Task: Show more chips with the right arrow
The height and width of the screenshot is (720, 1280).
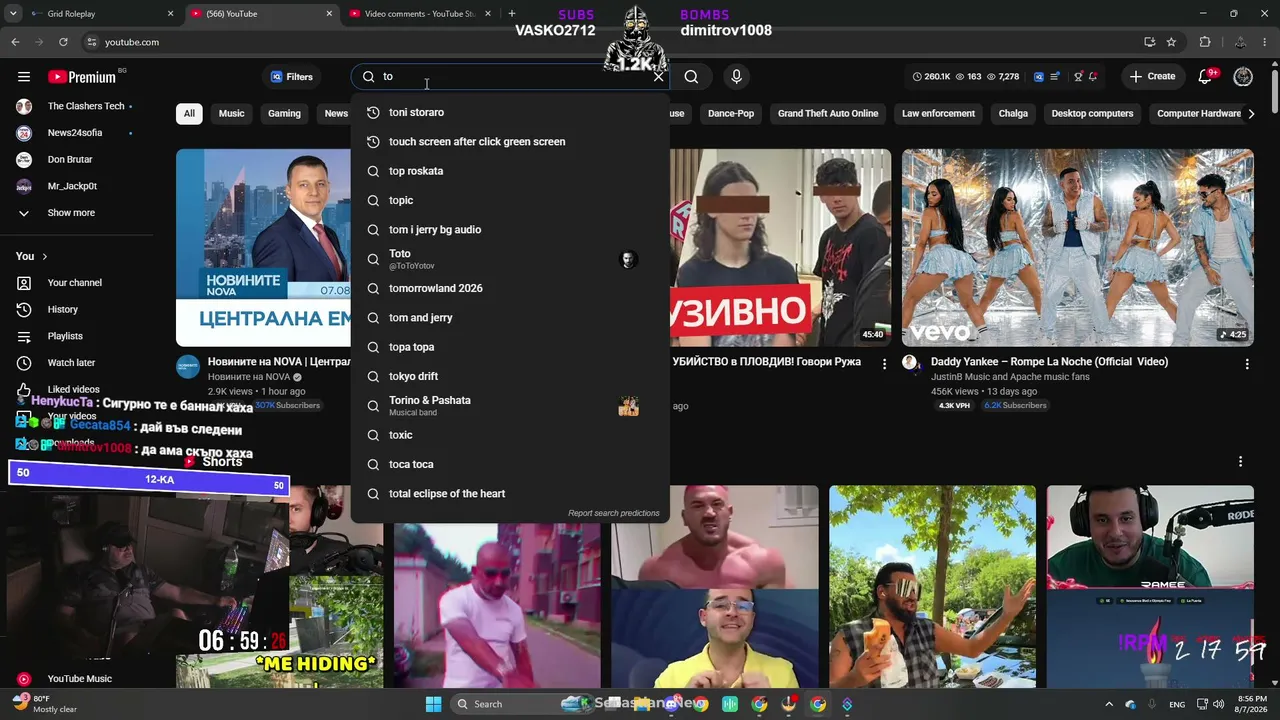Action: [1251, 113]
